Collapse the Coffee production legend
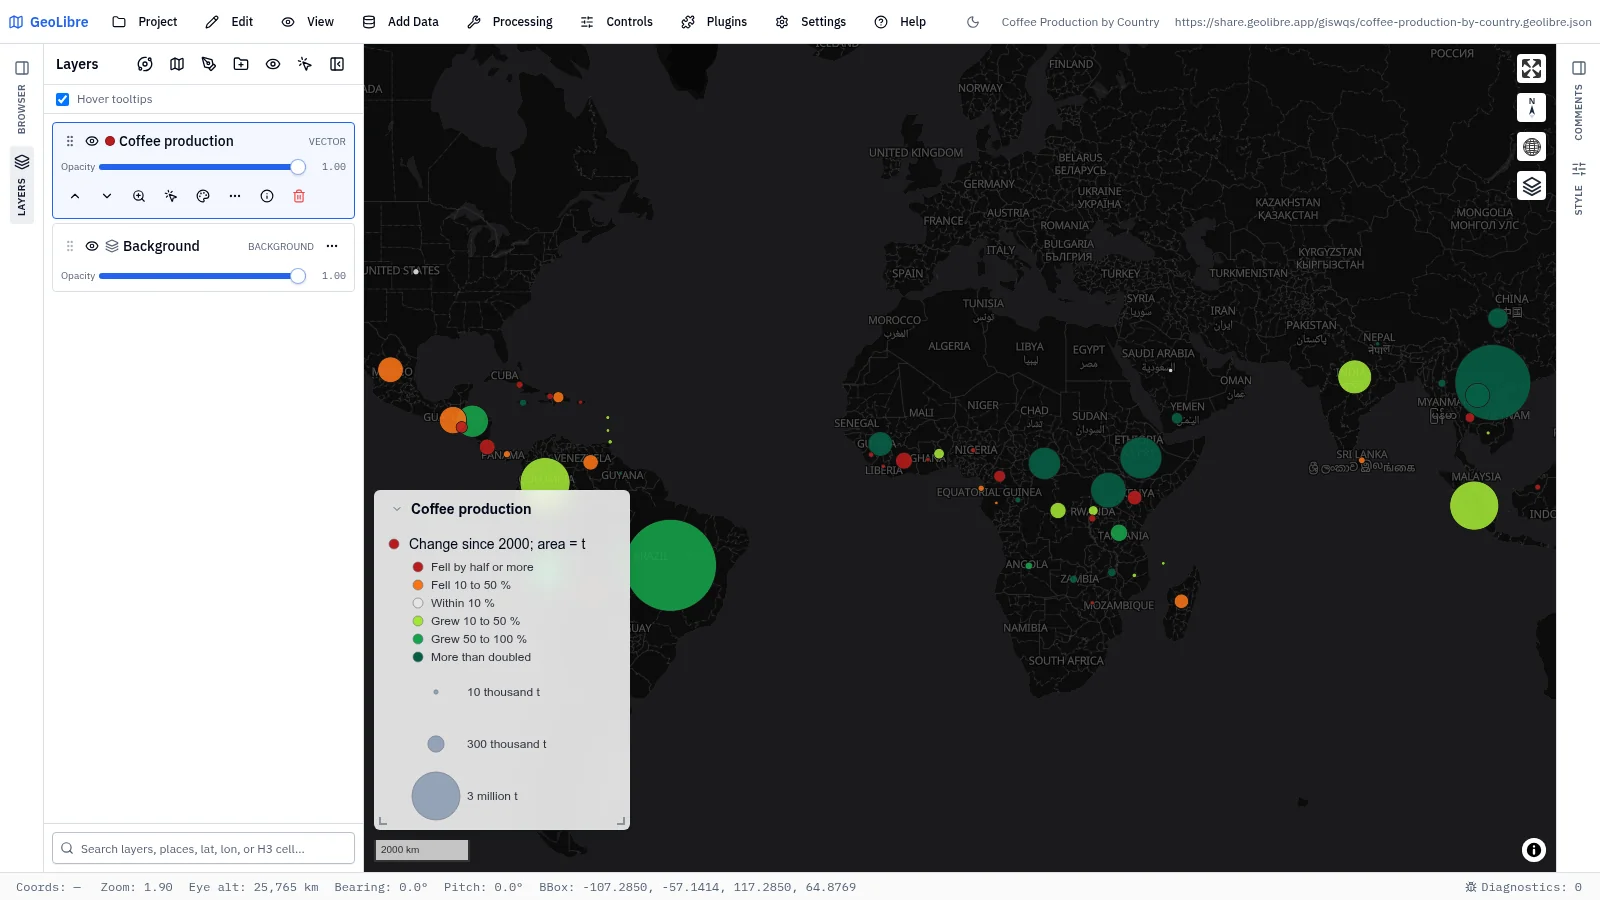The height and width of the screenshot is (900, 1600). pos(397,509)
